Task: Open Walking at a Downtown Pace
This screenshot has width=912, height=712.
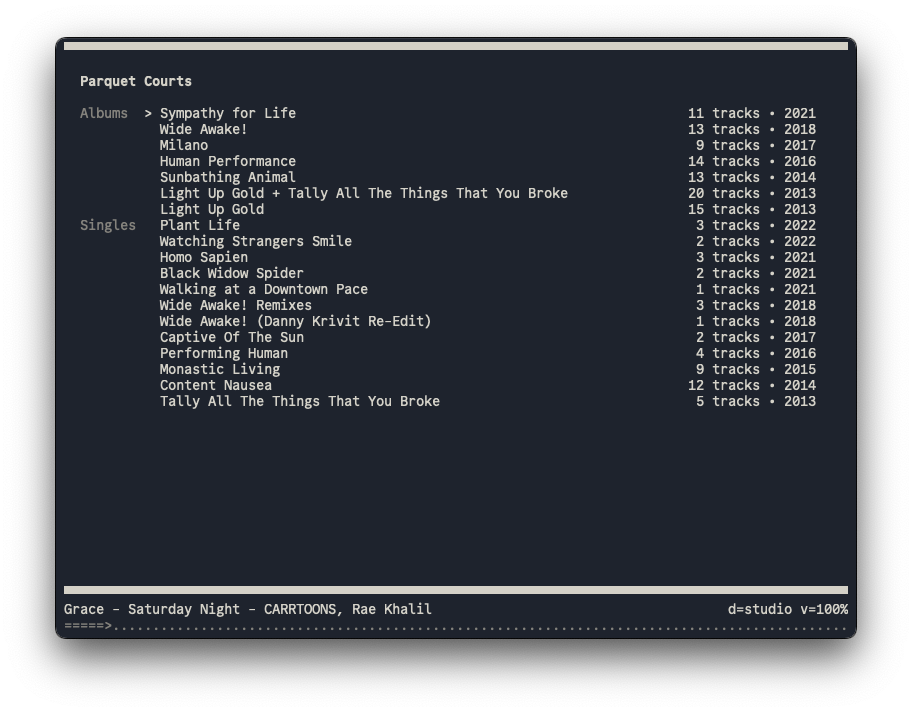Action: tap(264, 289)
